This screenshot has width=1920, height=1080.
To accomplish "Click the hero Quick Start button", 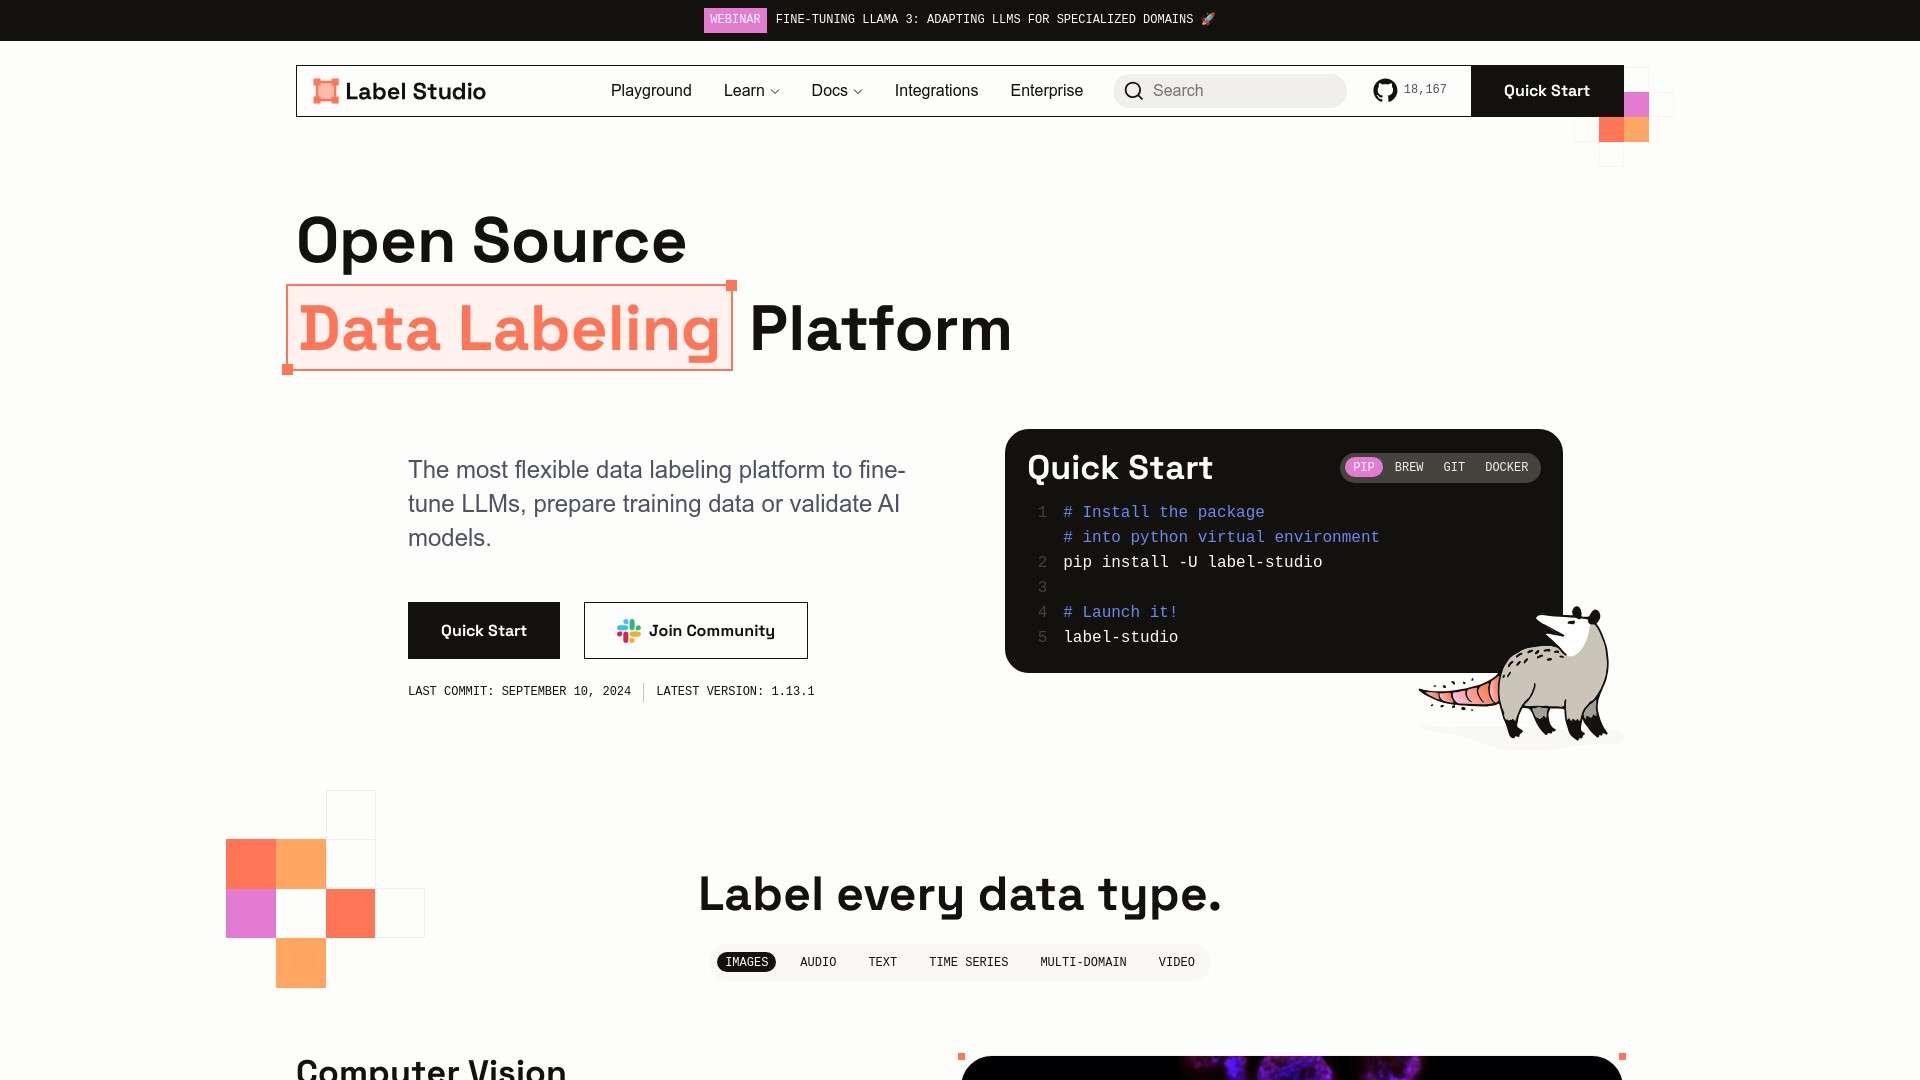I will pos(484,631).
